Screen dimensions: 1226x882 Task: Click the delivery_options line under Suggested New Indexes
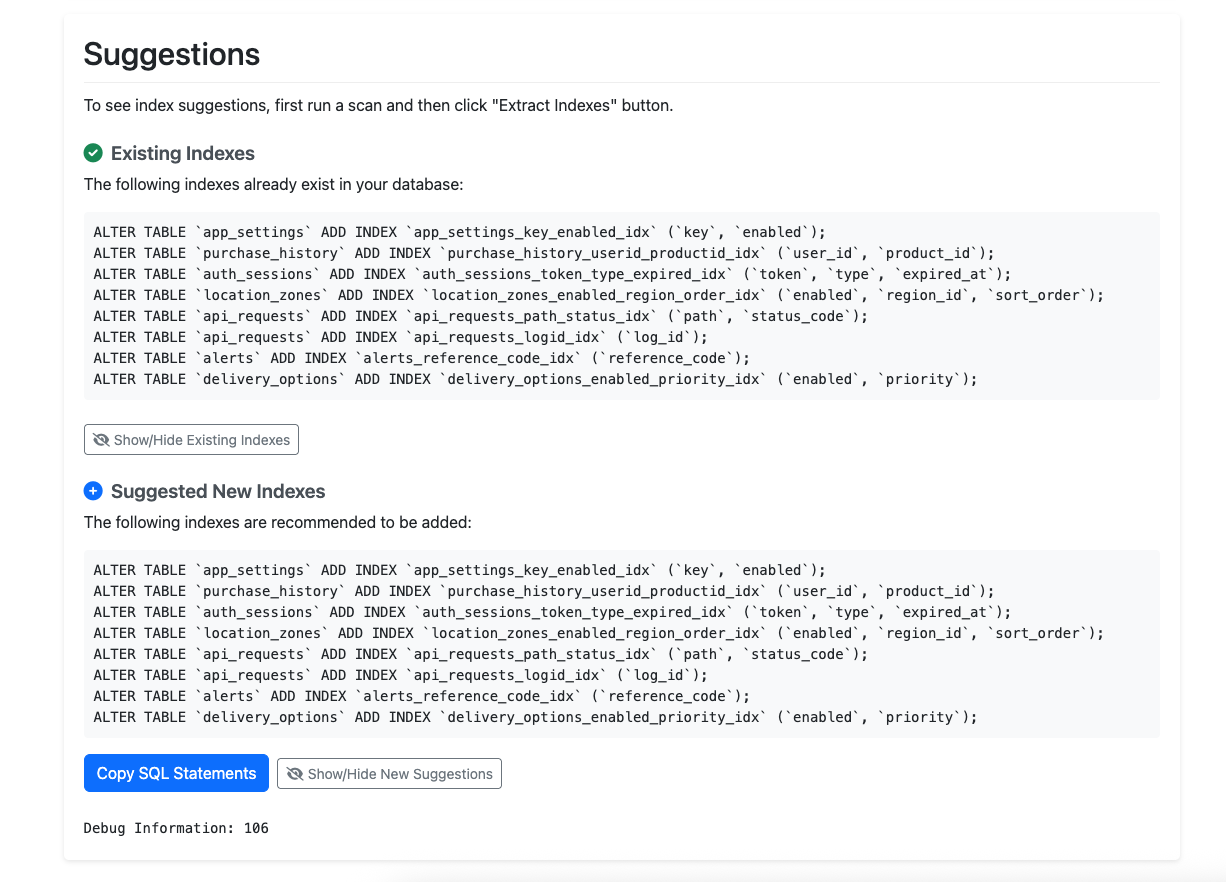(535, 717)
